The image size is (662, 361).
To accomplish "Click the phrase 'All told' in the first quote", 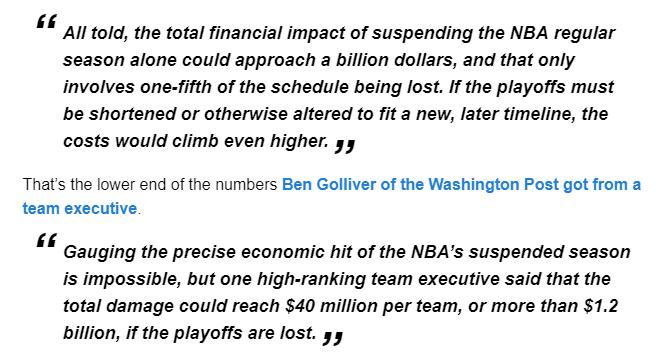I will tap(95, 33).
